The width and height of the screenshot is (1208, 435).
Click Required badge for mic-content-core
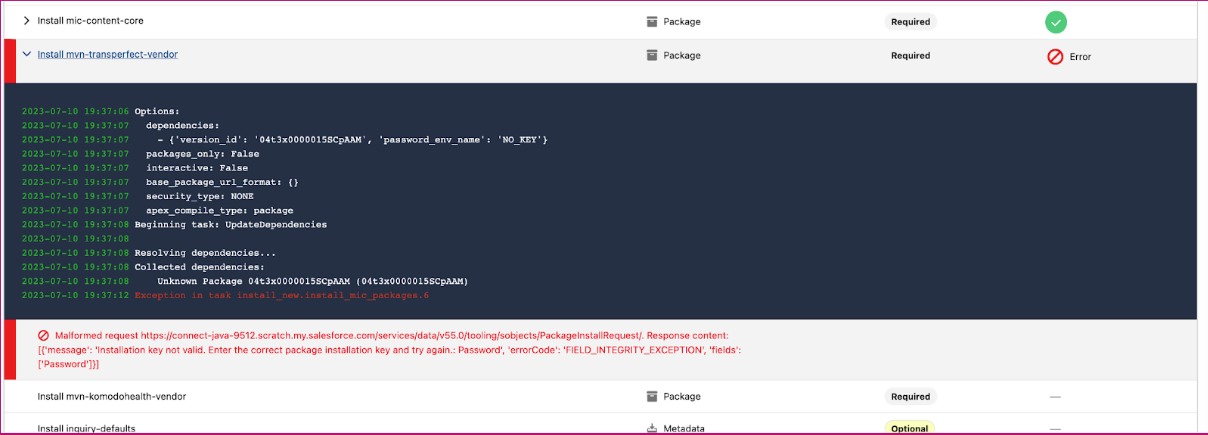tap(910, 21)
